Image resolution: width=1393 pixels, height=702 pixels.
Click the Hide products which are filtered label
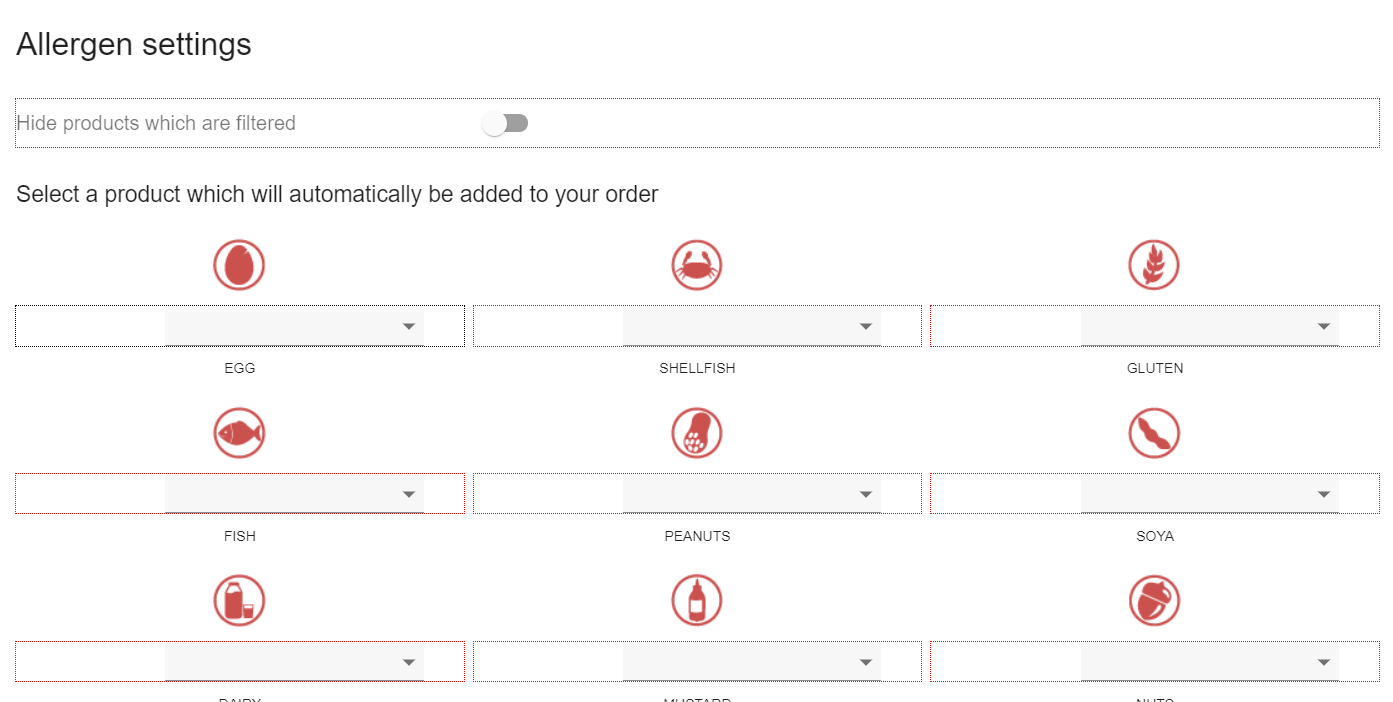click(156, 123)
